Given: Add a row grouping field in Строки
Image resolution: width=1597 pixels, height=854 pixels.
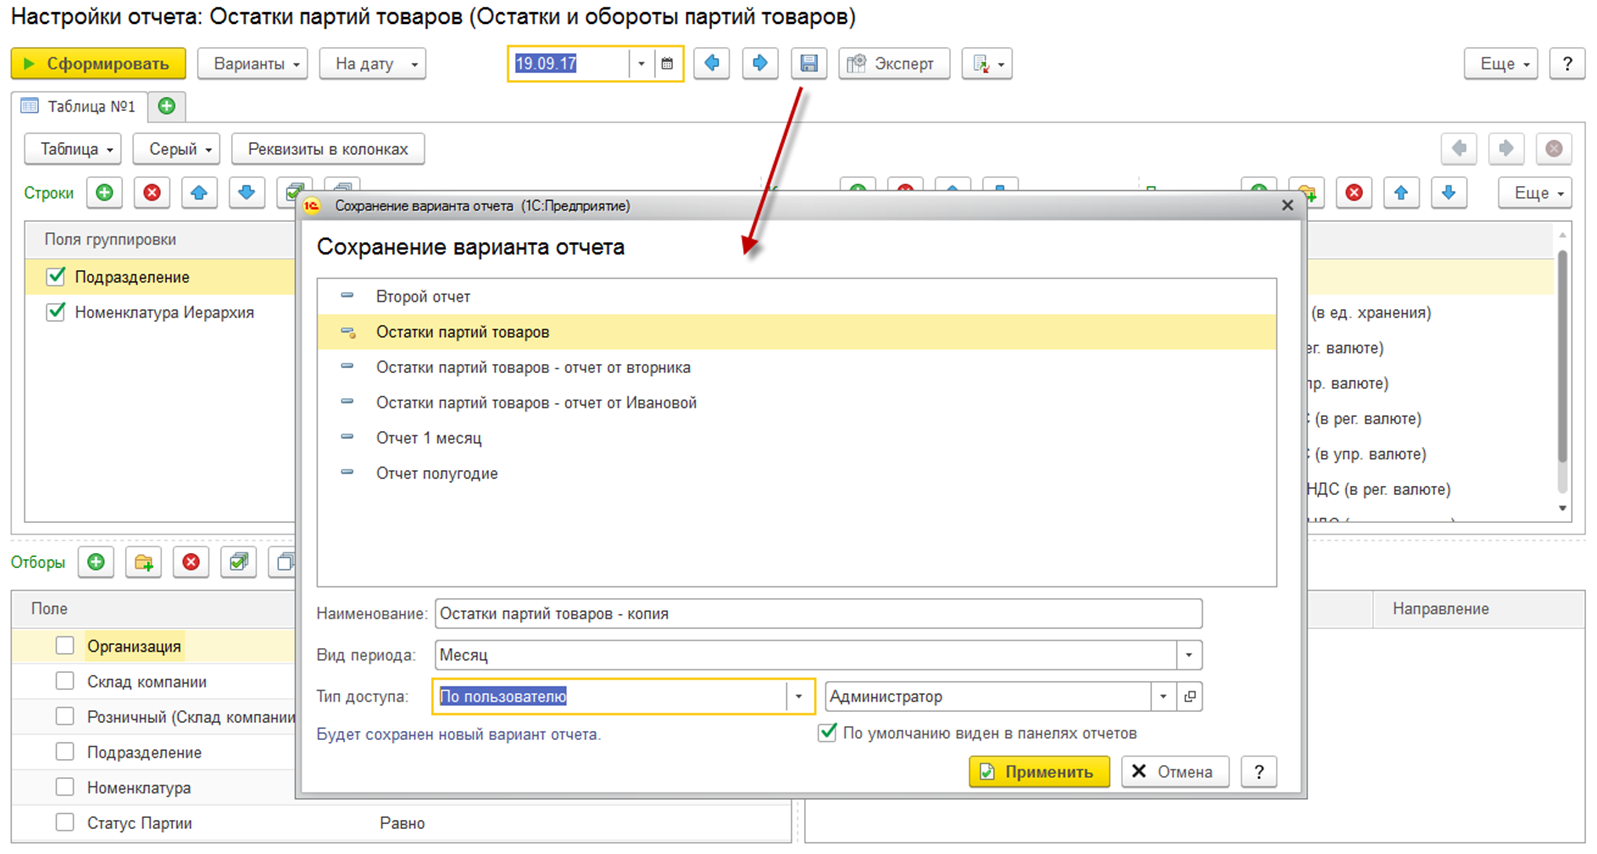Looking at the screenshot, I should [105, 193].
